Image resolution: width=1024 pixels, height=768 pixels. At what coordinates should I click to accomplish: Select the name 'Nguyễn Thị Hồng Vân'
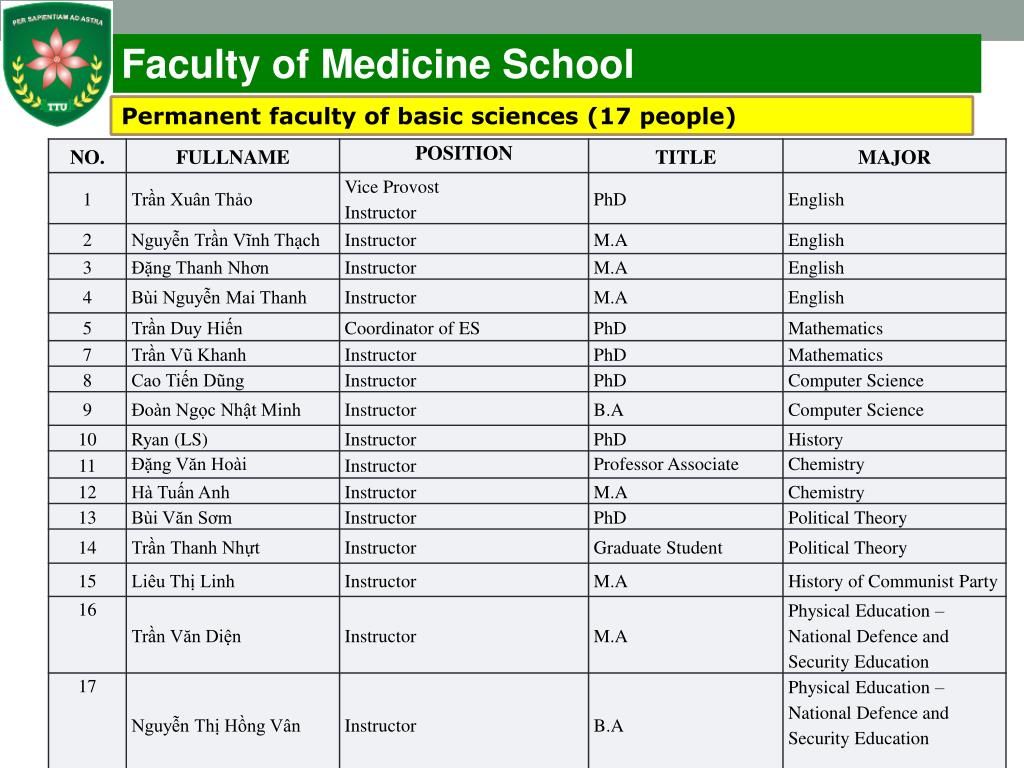pyautogui.click(x=216, y=726)
